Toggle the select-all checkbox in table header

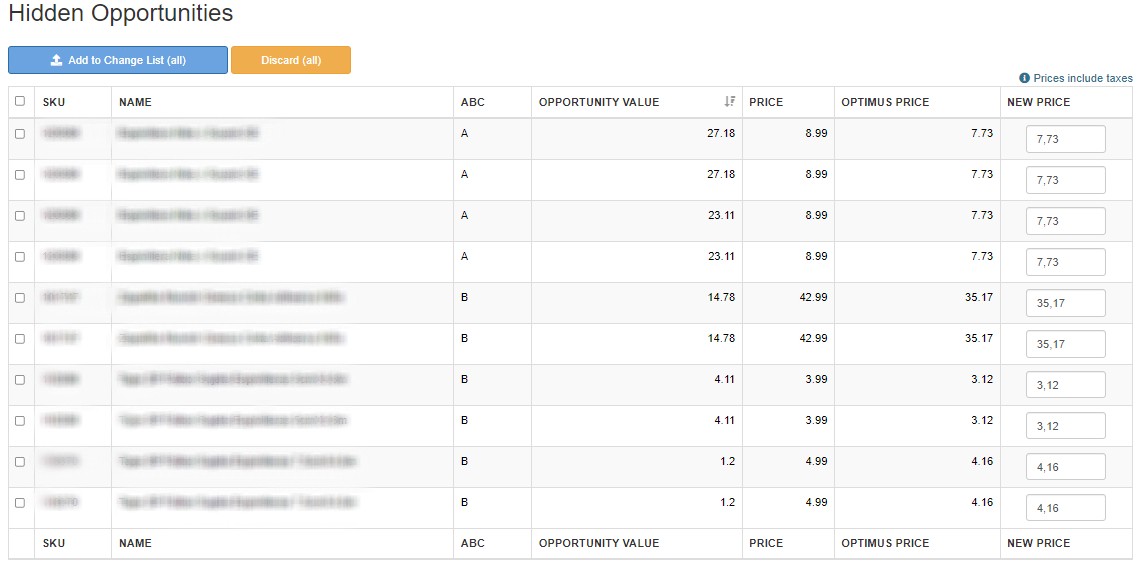(20, 101)
